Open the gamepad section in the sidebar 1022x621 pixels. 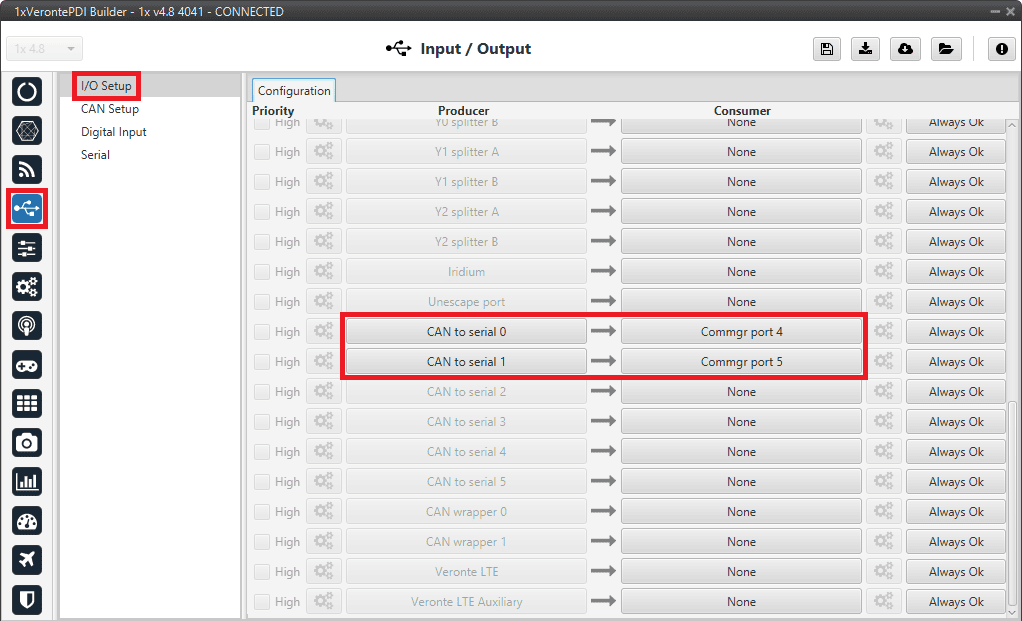pos(27,364)
